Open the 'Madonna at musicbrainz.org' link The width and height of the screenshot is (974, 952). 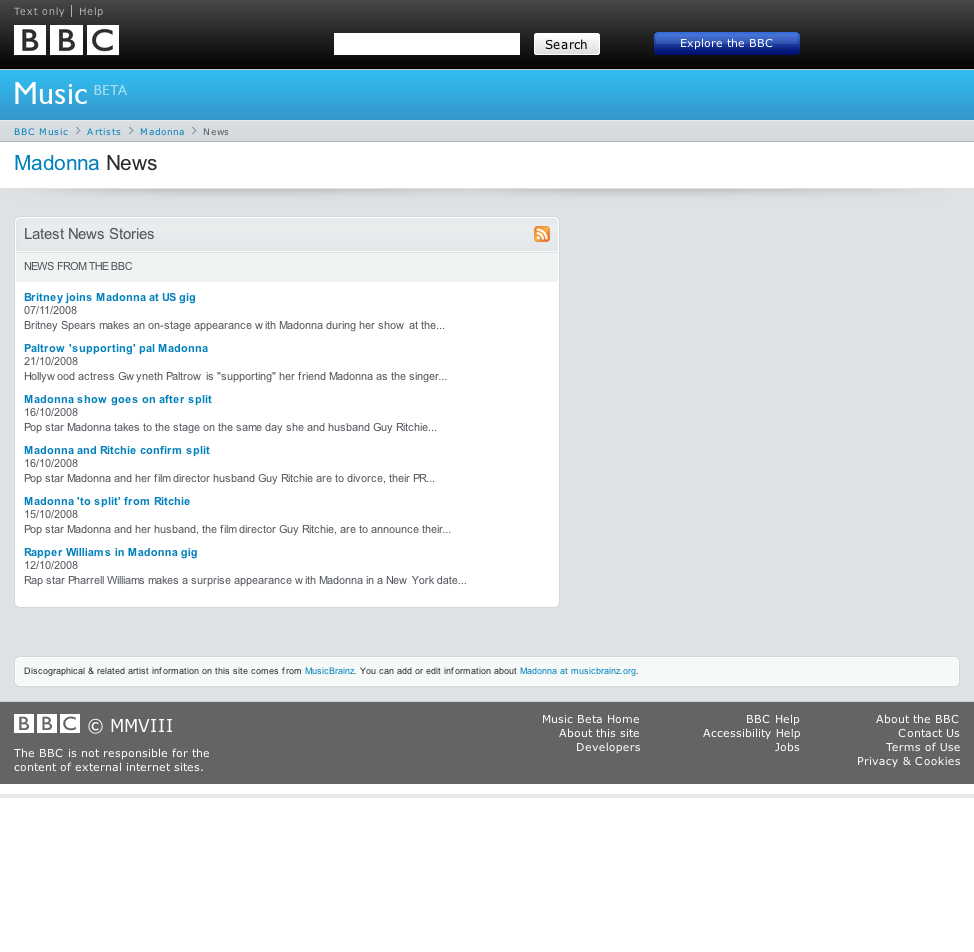(578, 671)
